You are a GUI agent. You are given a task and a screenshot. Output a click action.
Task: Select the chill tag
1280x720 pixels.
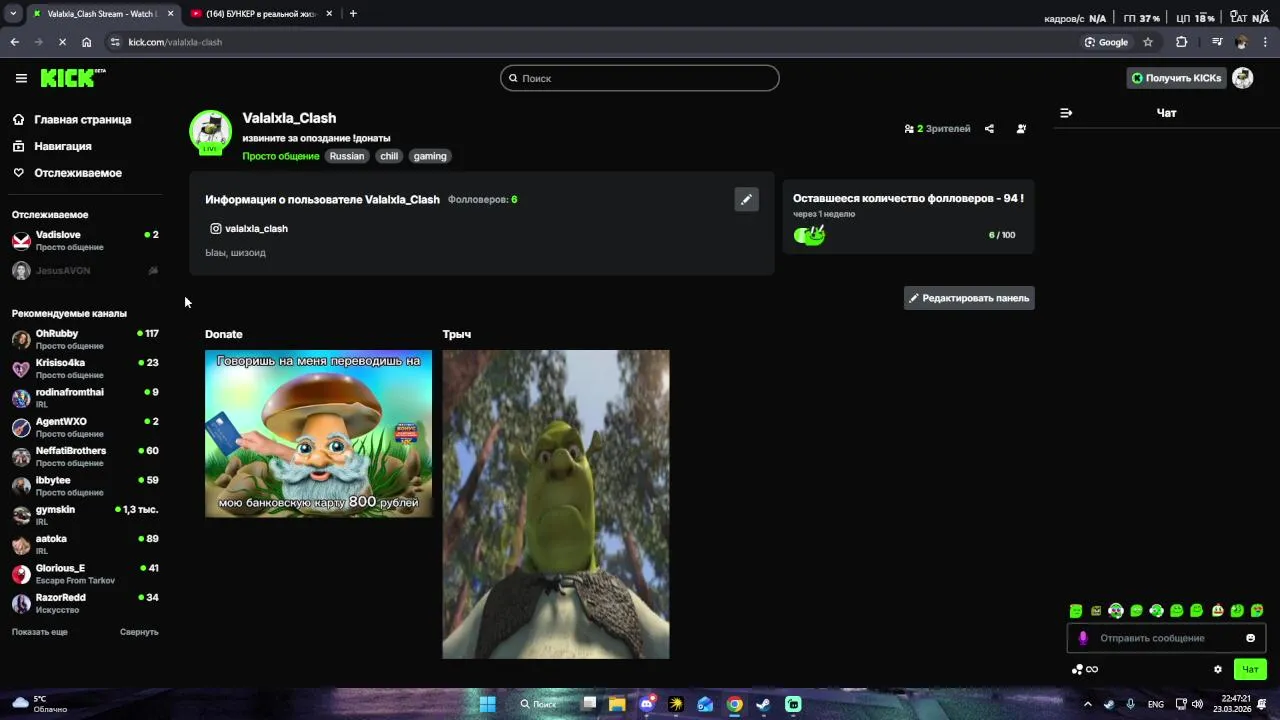(389, 156)
